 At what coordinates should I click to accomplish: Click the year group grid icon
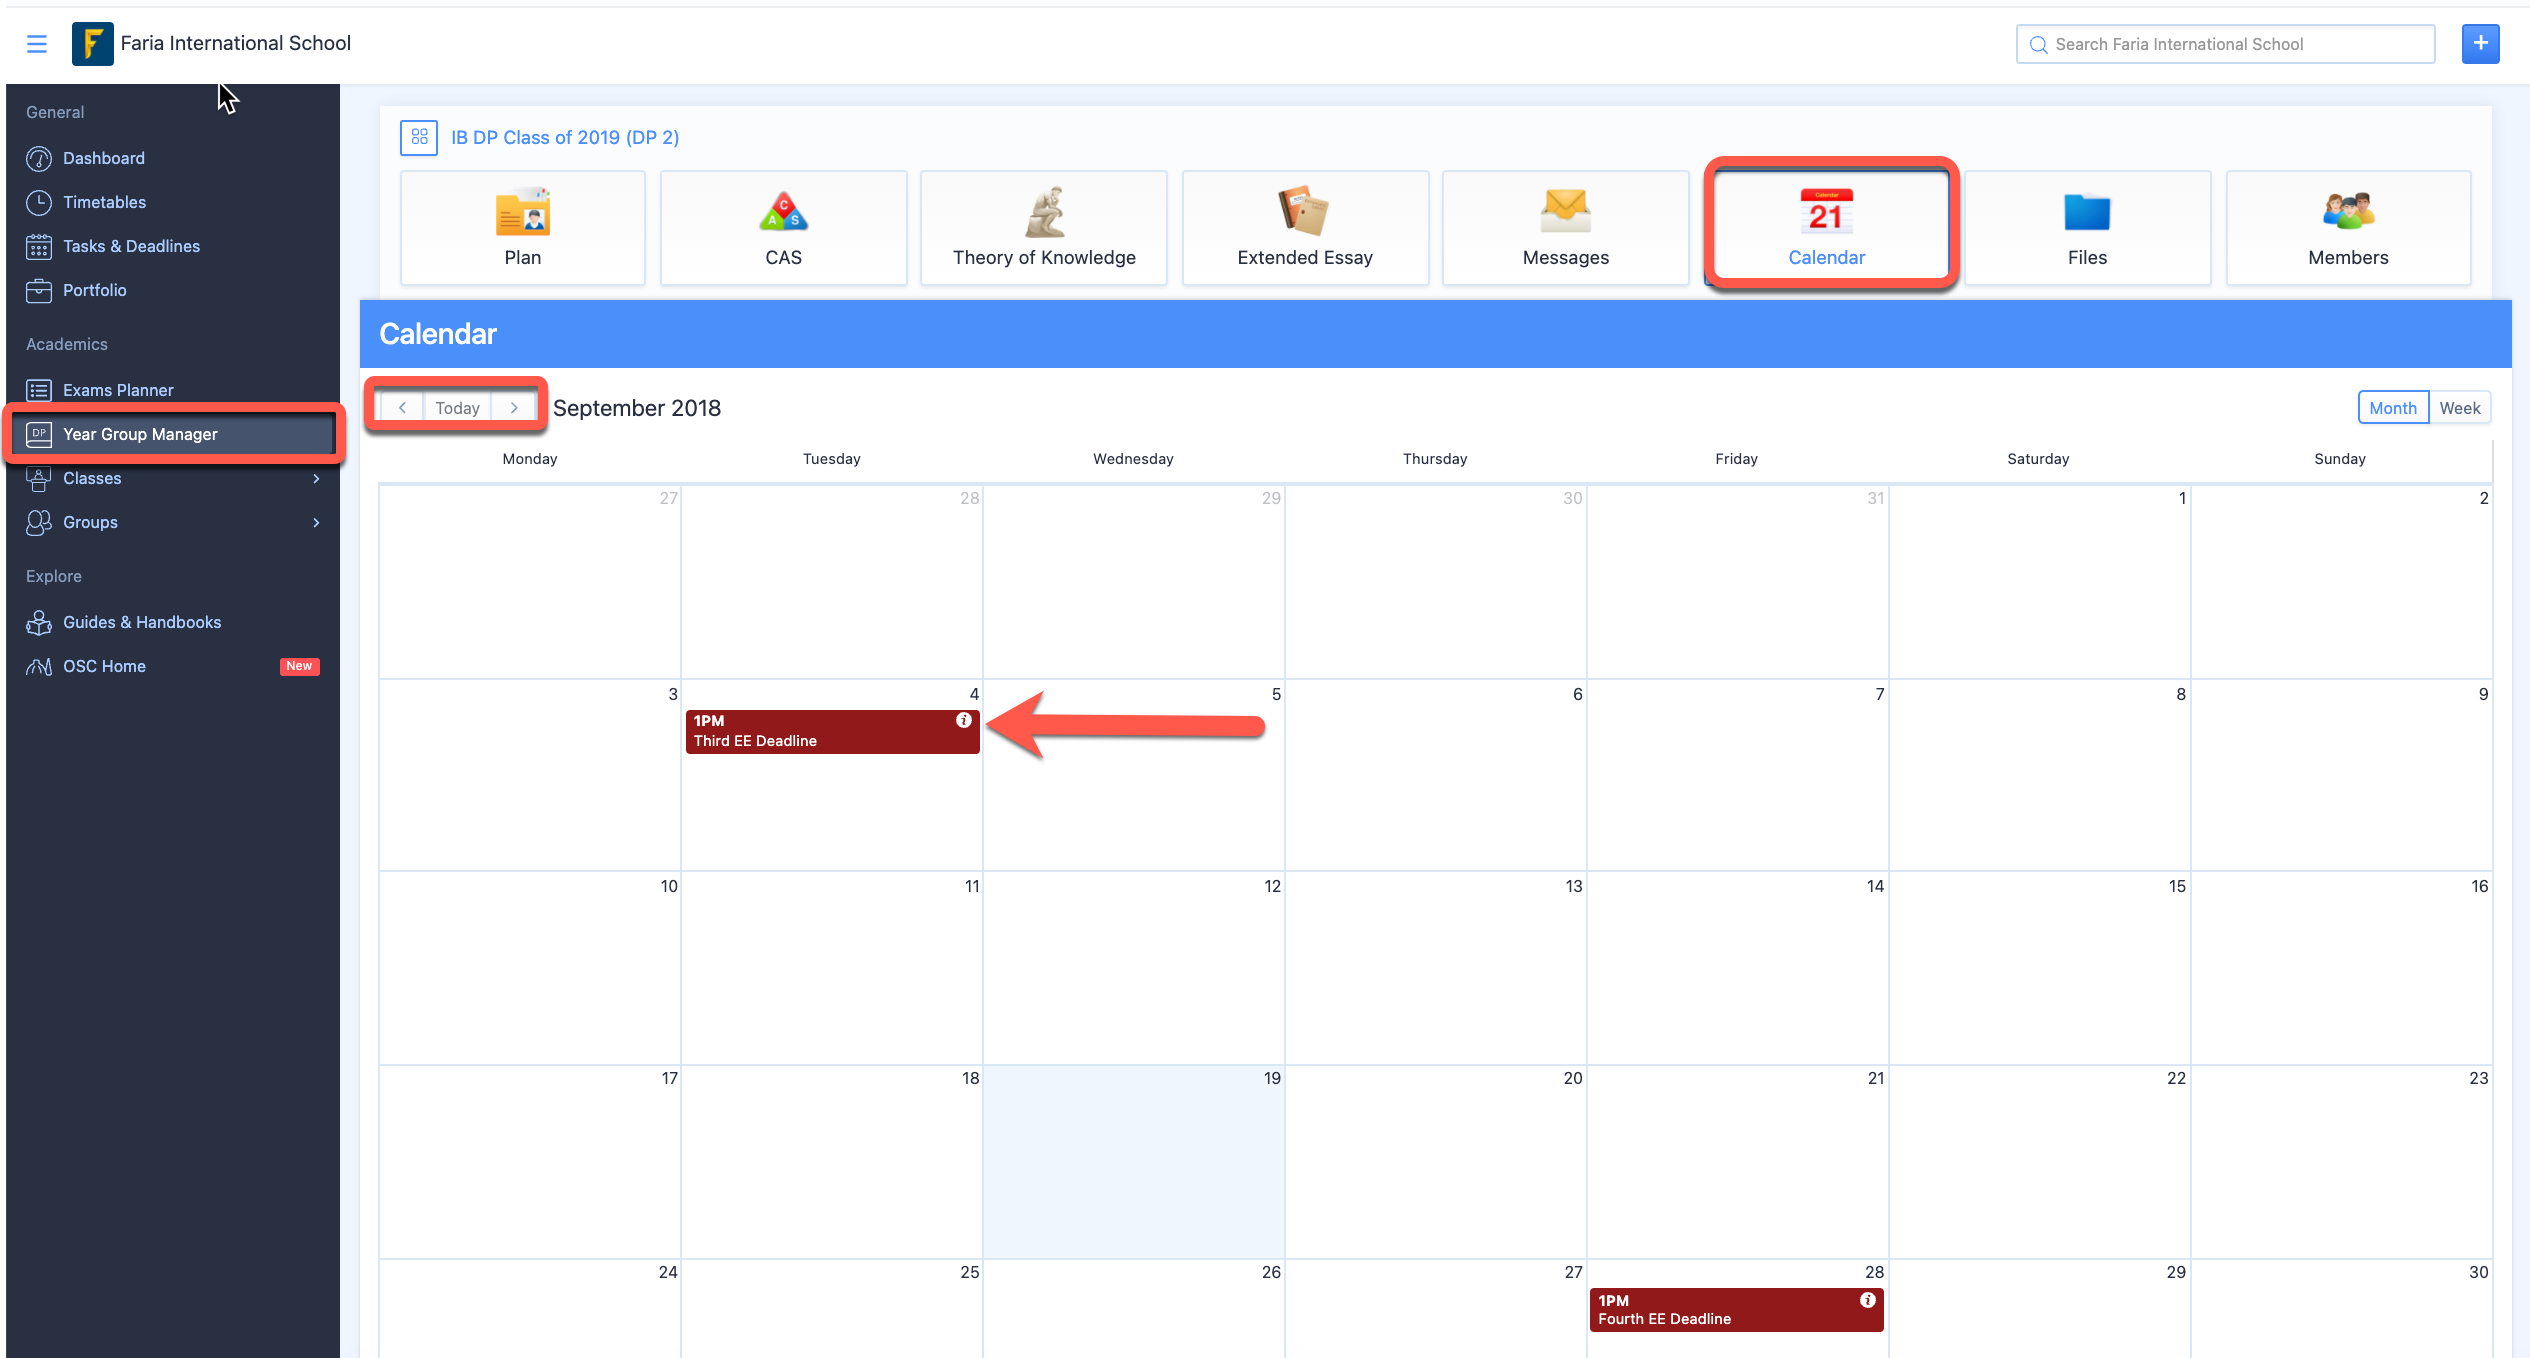(419, 137)
